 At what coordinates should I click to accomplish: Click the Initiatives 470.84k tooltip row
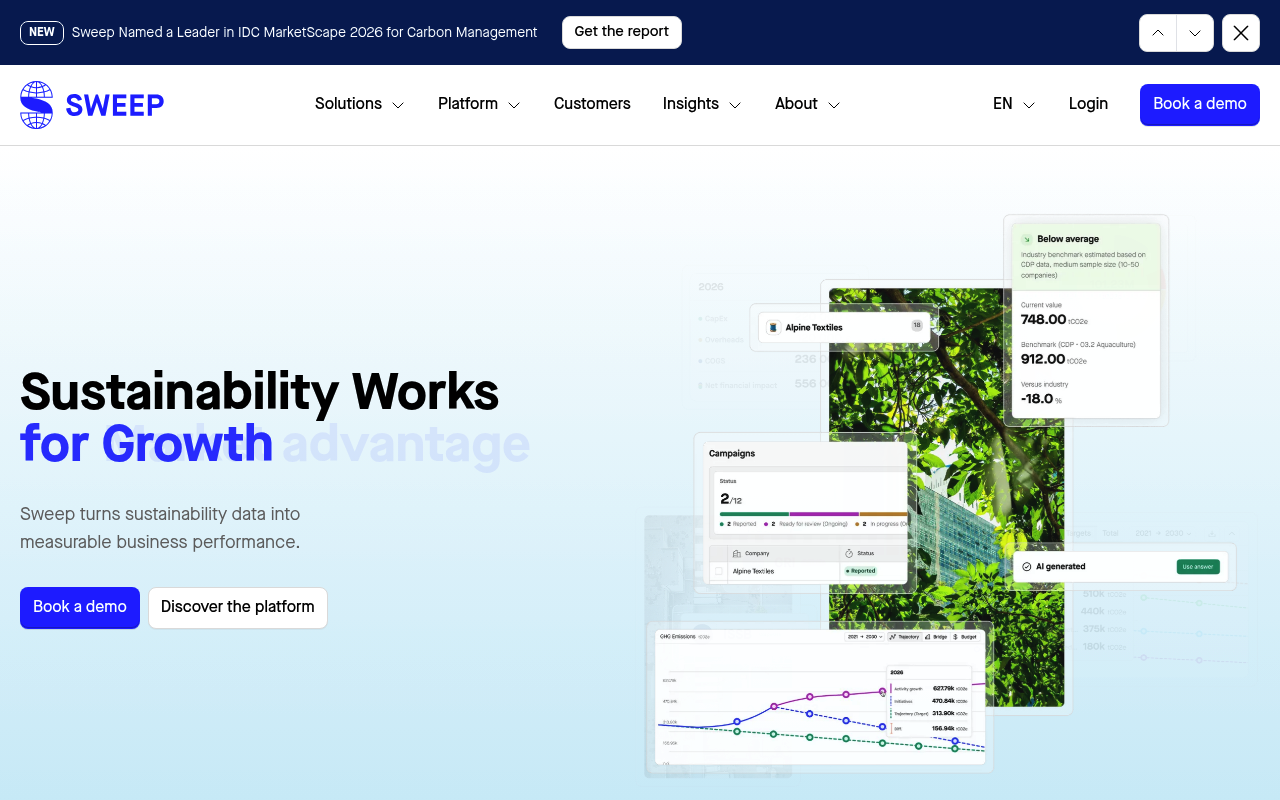tap(929, 701)
